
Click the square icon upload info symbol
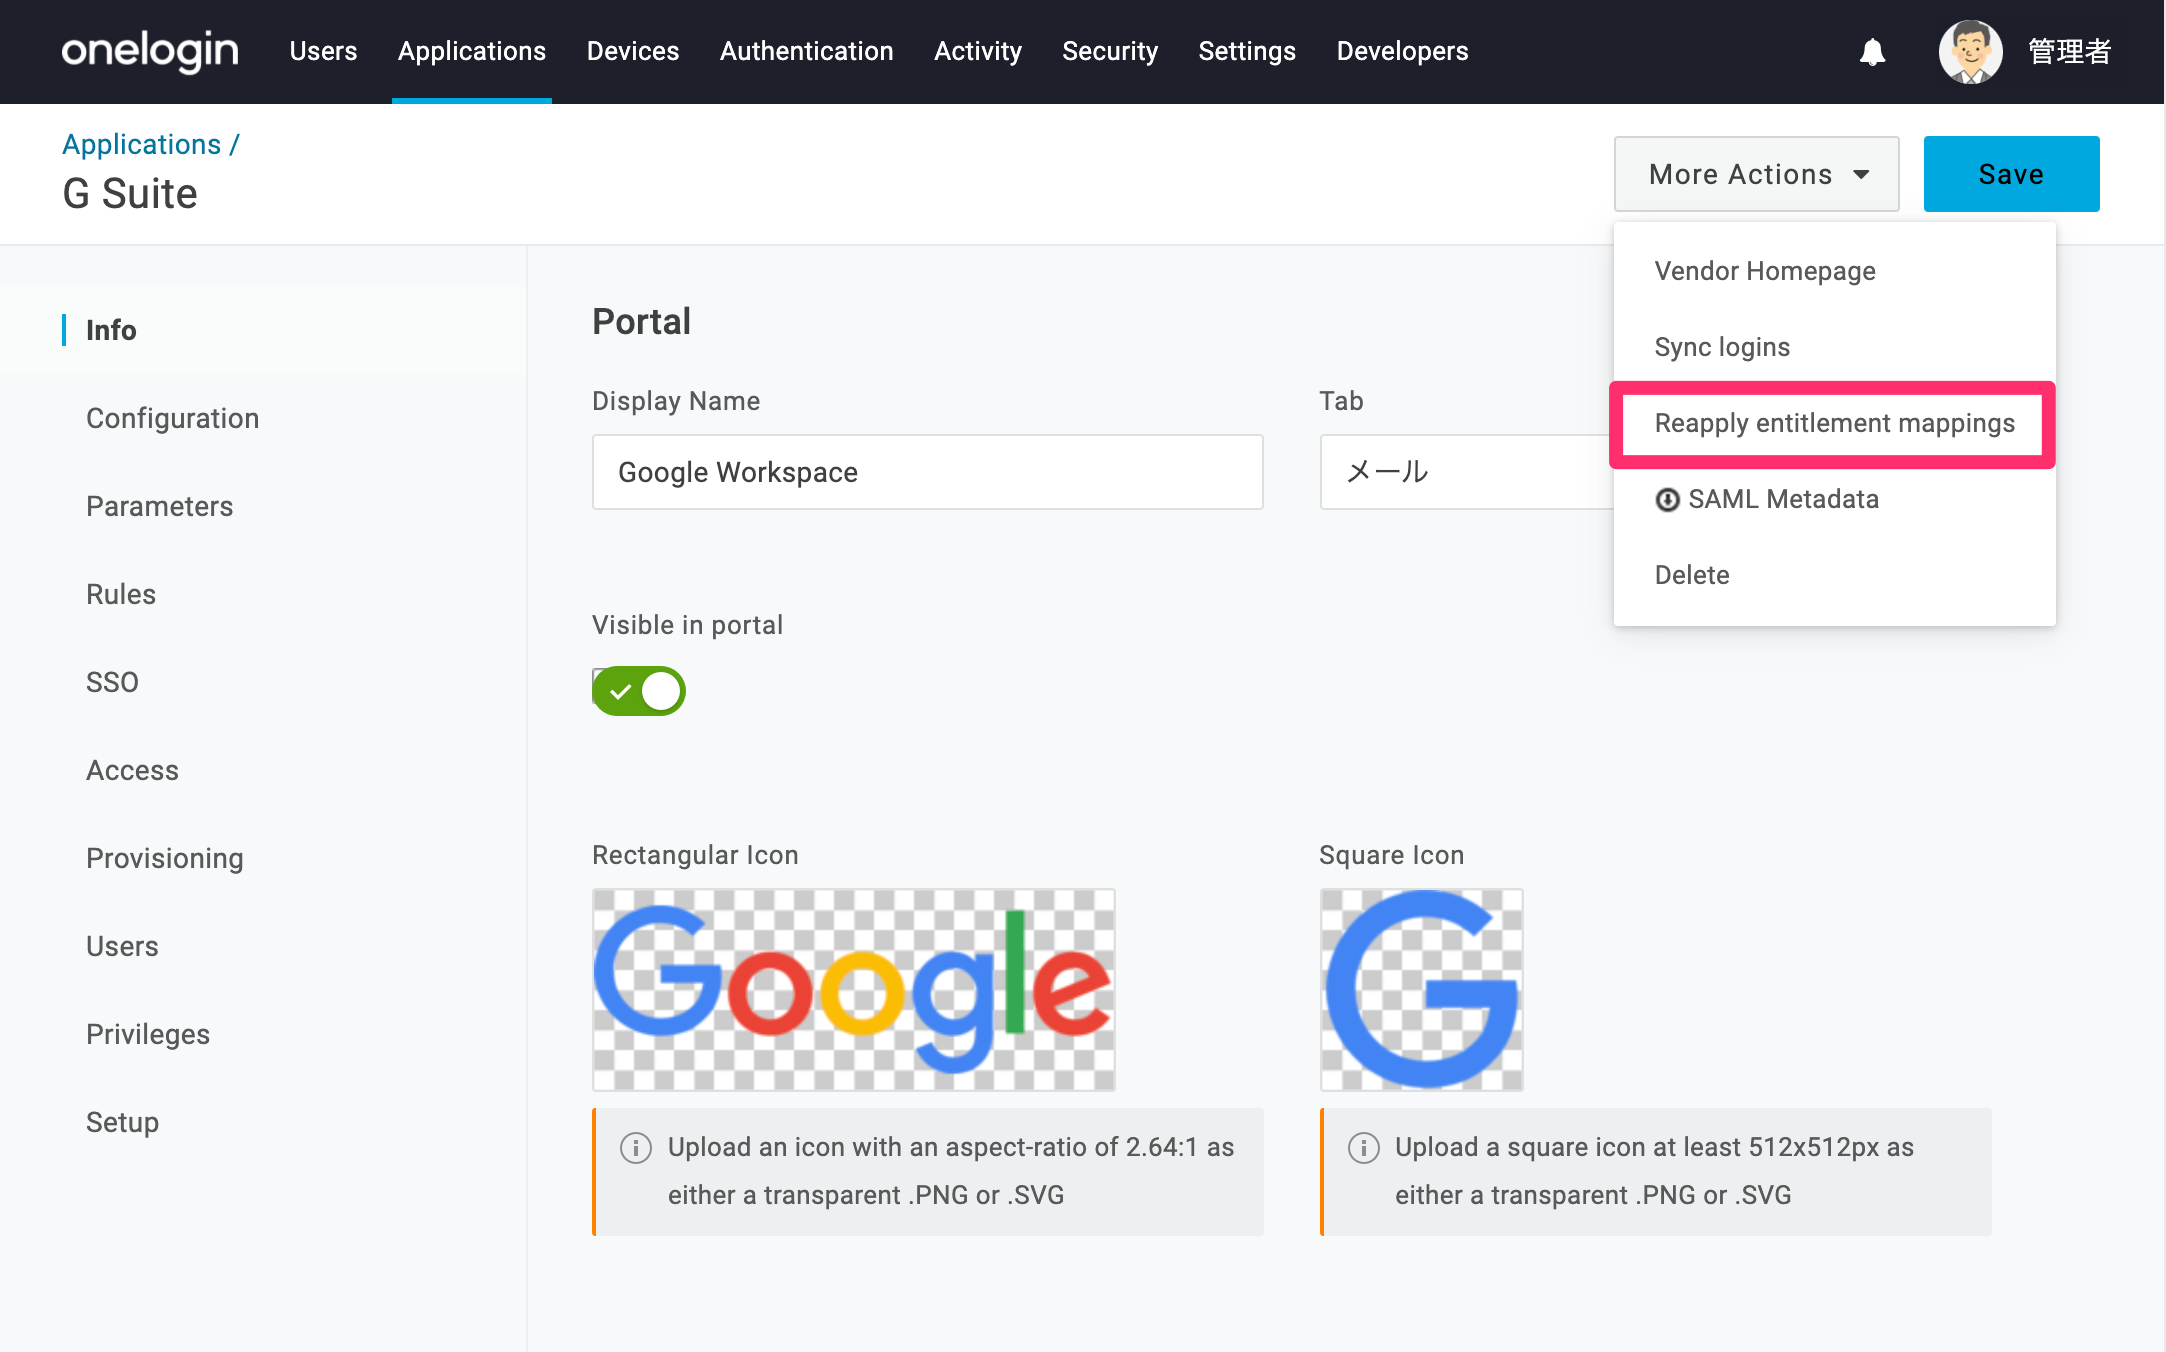1363,1147
